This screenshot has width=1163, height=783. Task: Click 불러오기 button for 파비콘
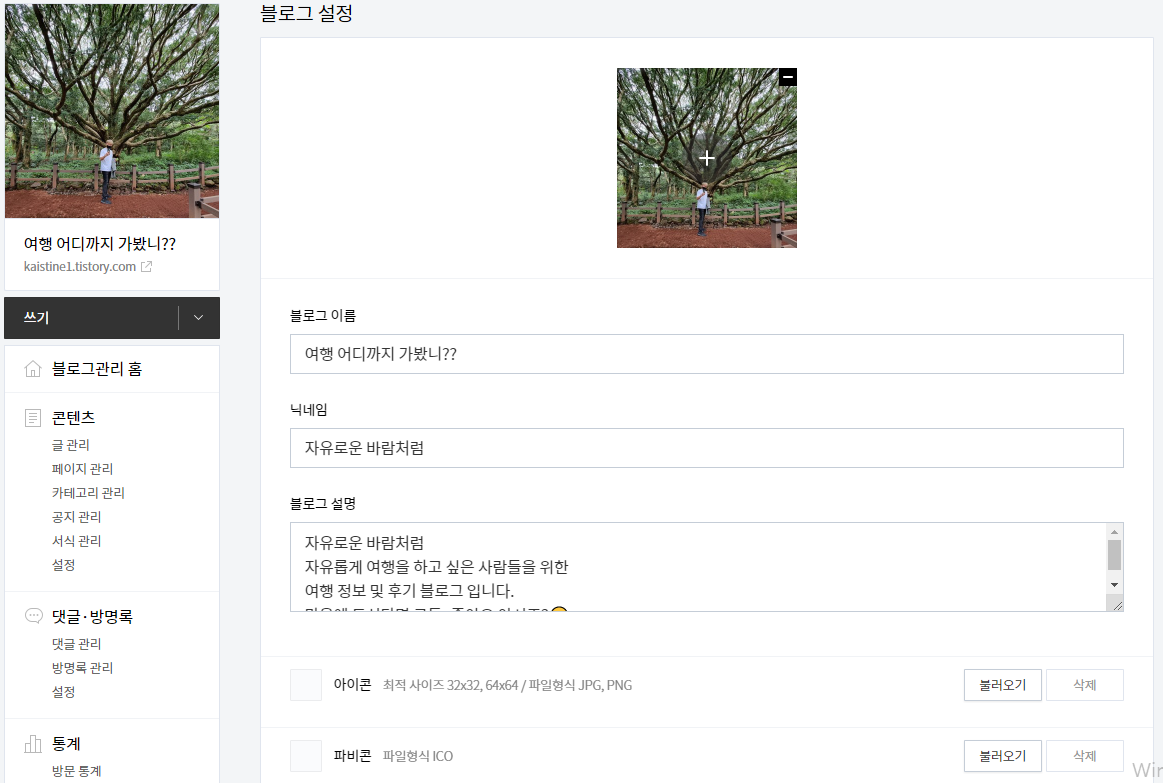1003,756
